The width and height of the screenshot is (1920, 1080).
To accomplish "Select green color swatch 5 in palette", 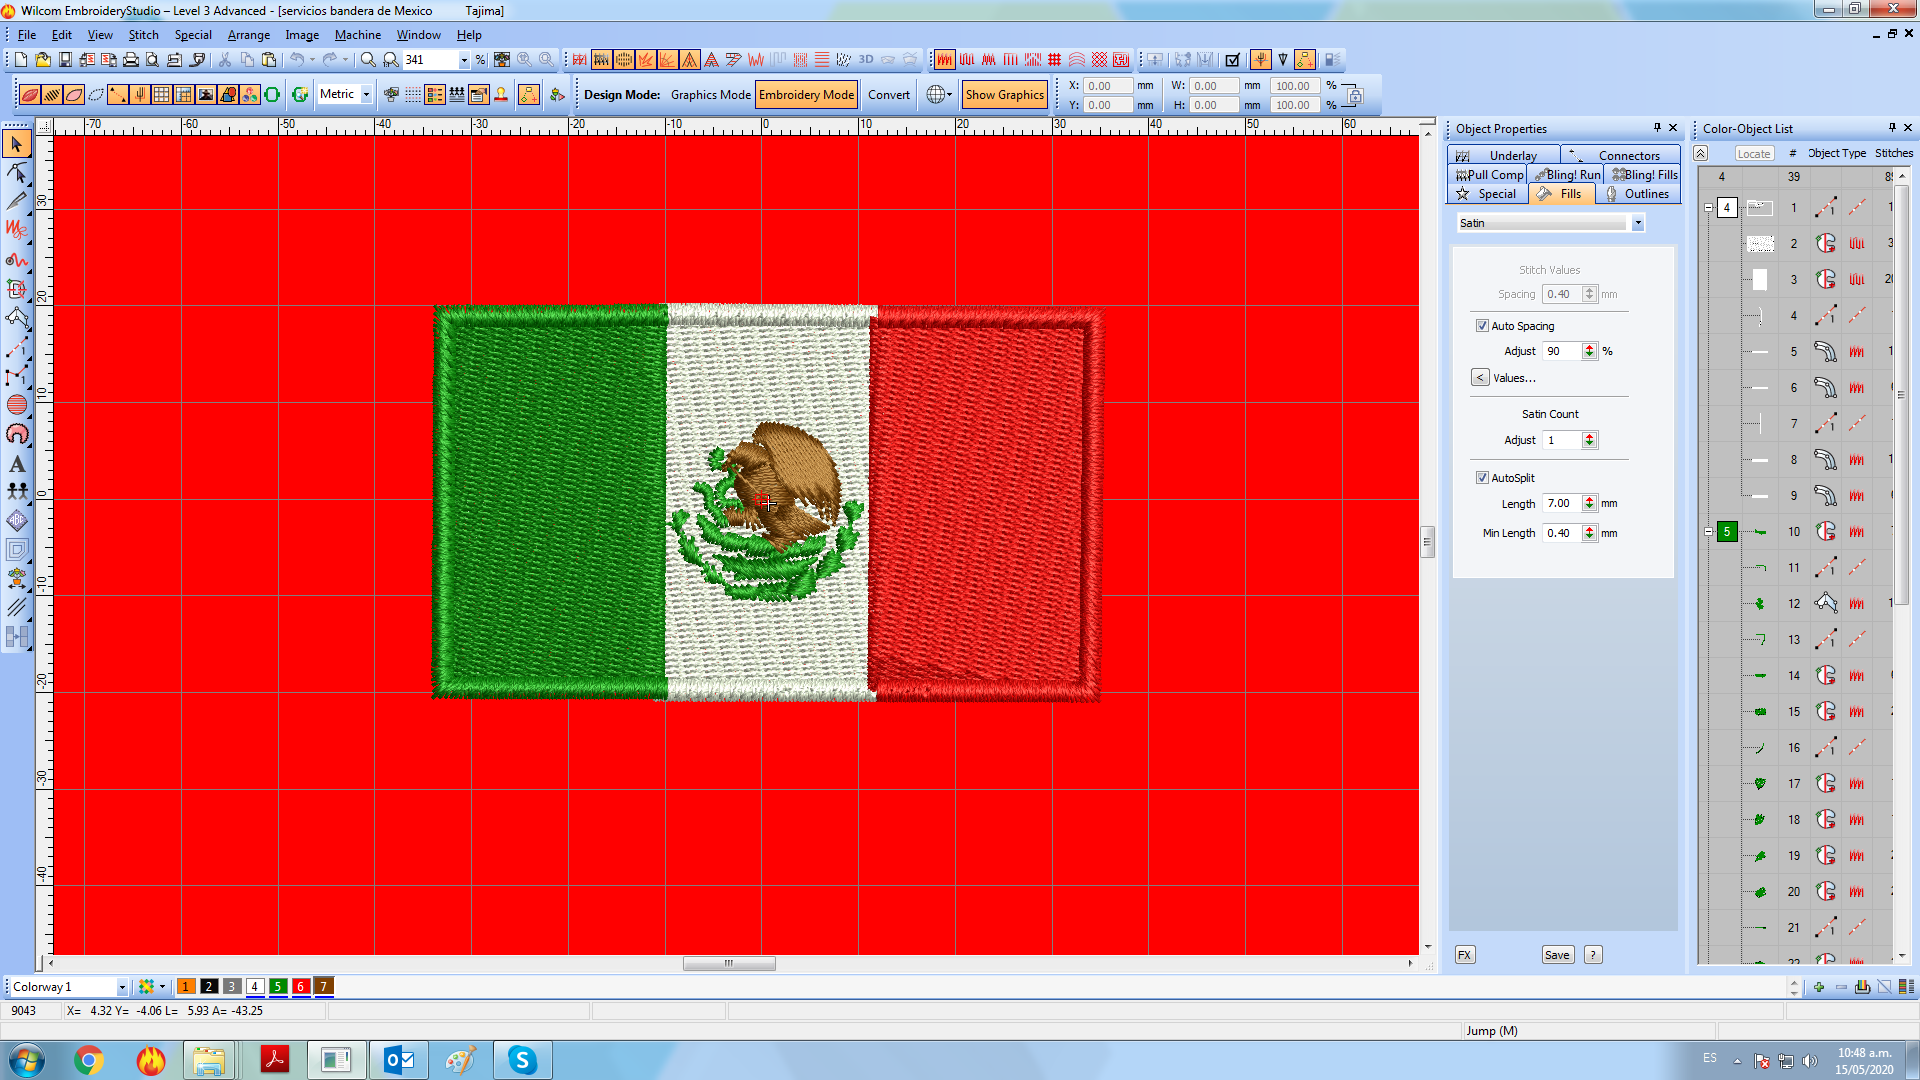I will [x=277, y=987].
